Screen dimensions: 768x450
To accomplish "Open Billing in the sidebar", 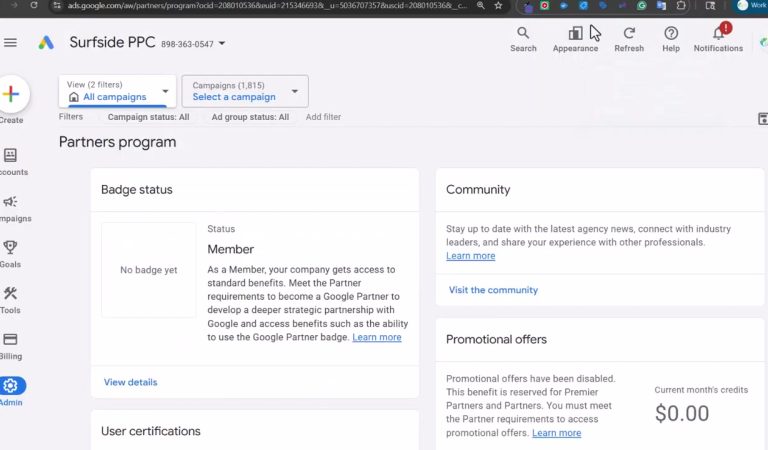I will 11,346.
